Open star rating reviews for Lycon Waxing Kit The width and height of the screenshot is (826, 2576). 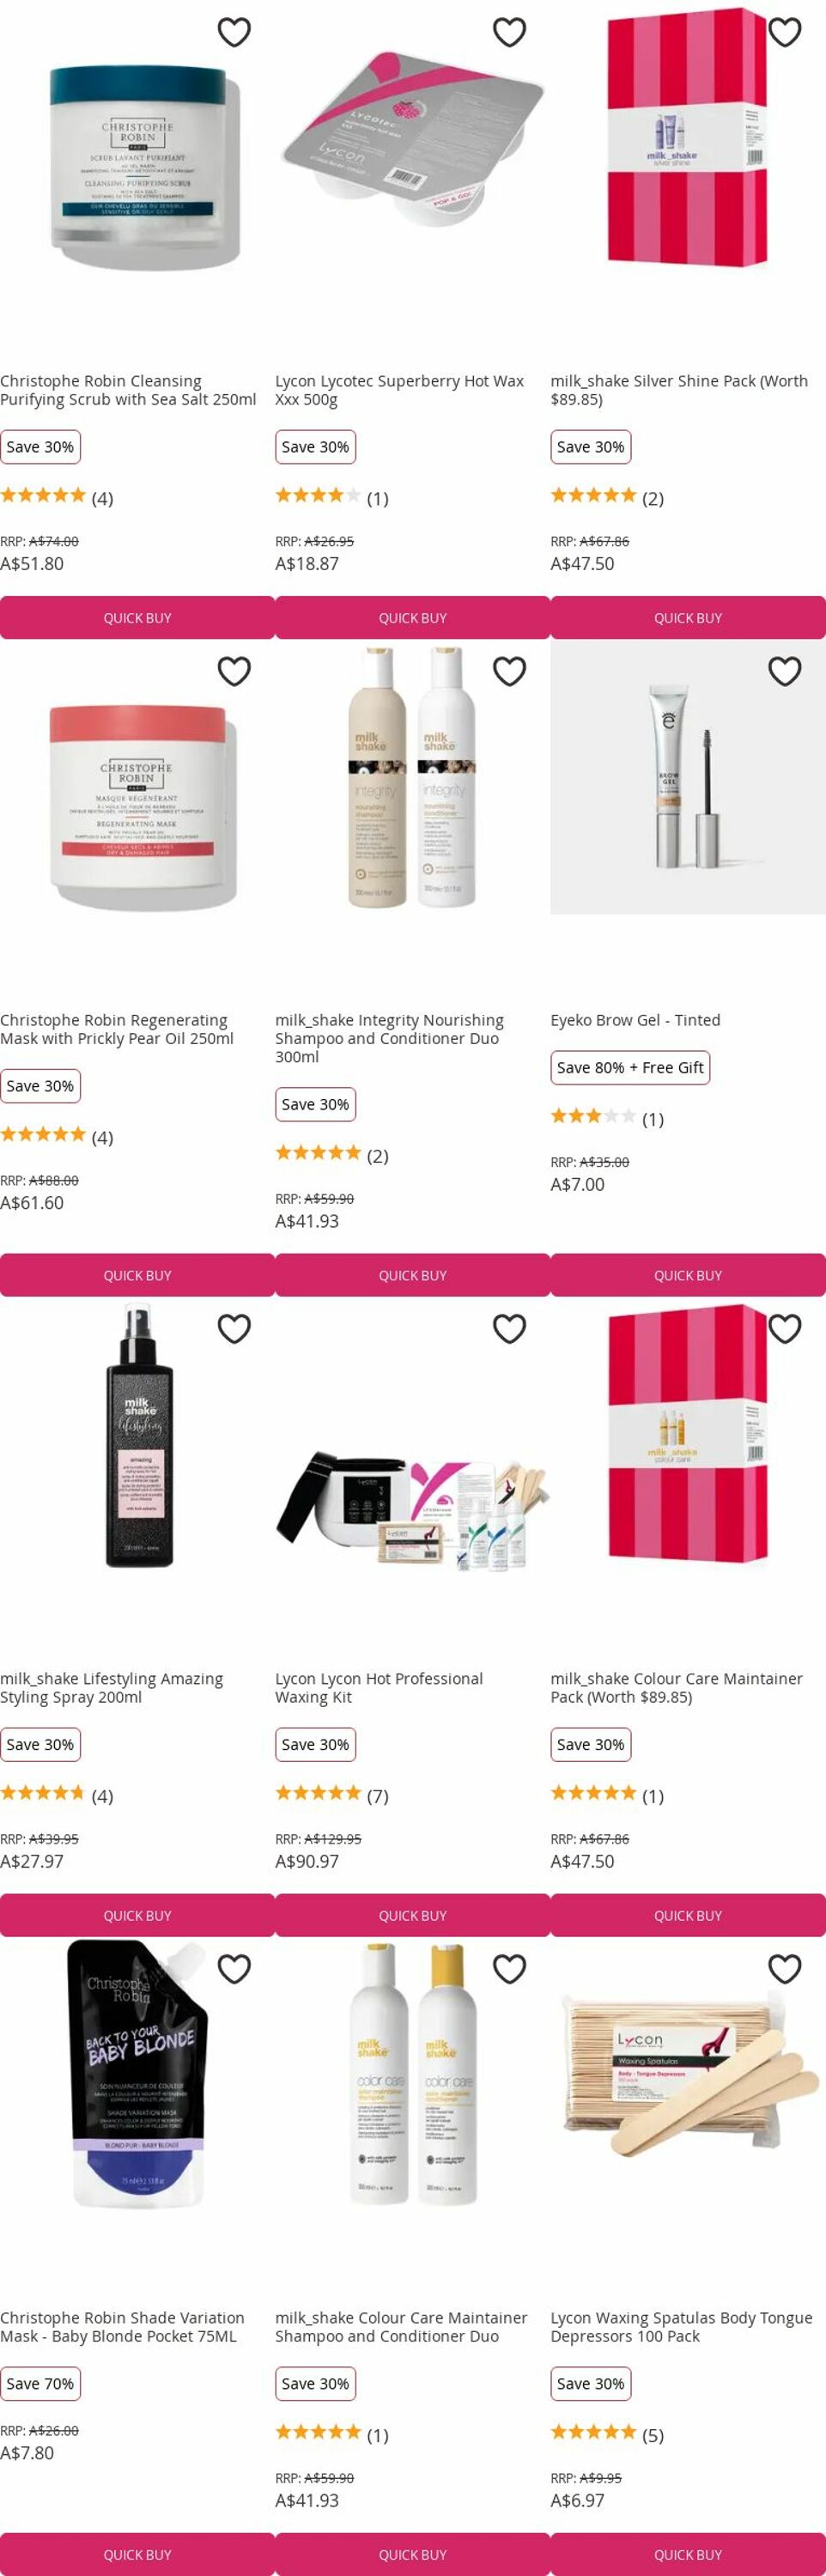click(332, 1796)
